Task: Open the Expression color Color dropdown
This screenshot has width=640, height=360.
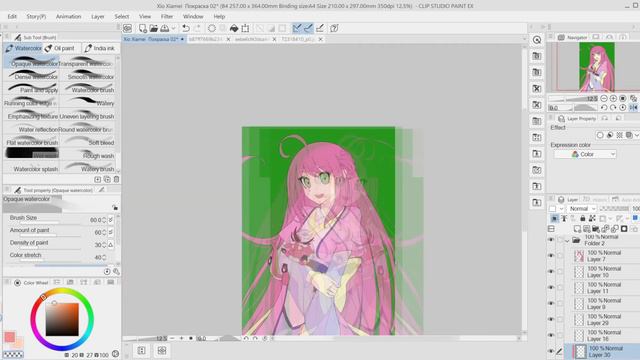Action: (x=585, y=154)
